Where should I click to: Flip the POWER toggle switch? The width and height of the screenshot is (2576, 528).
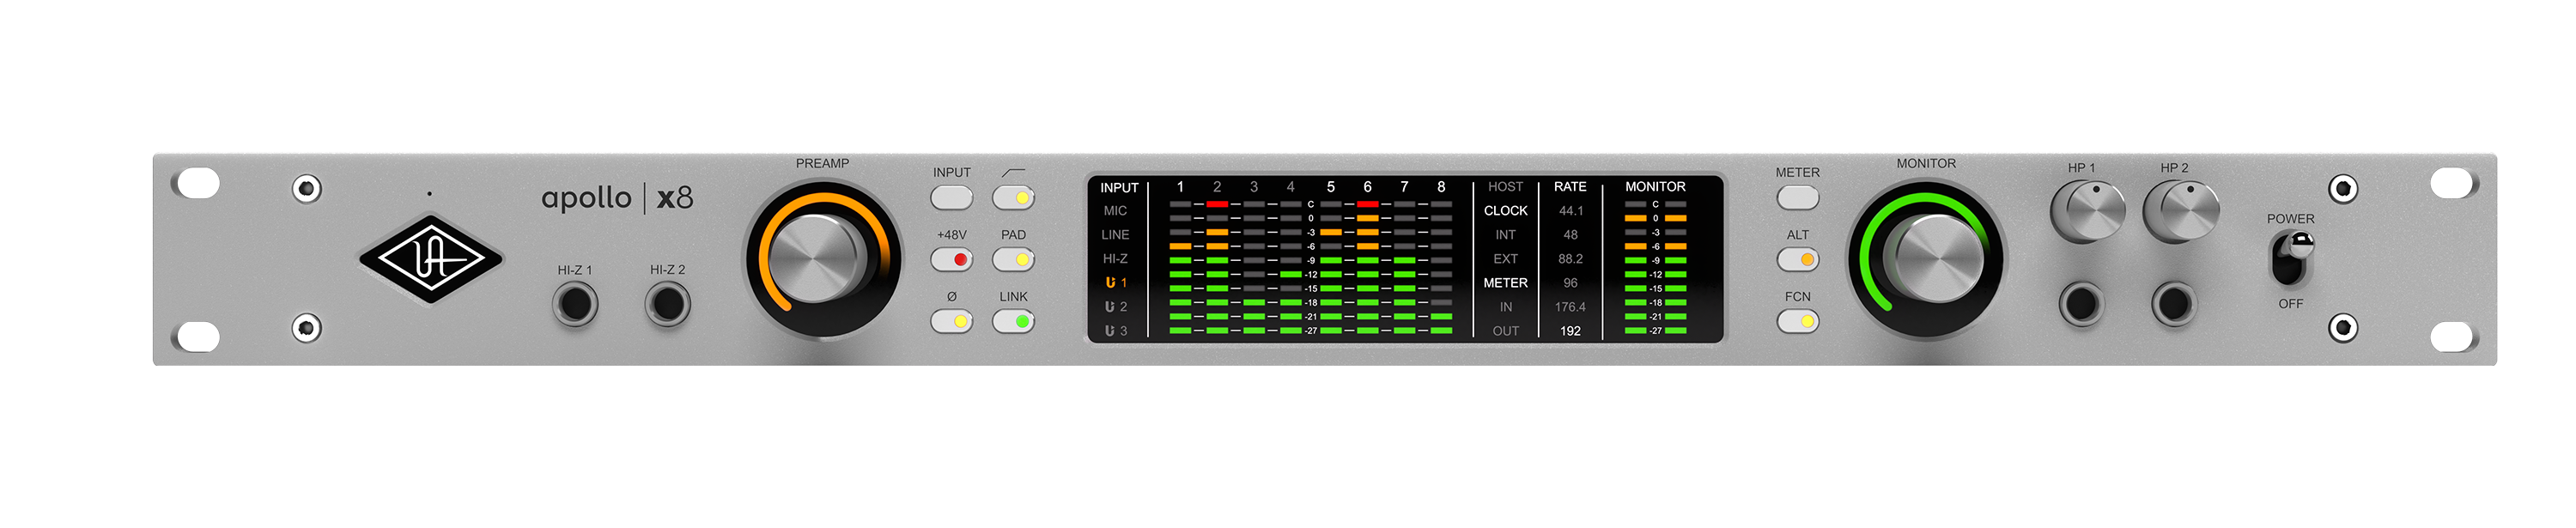point(2290,258)
